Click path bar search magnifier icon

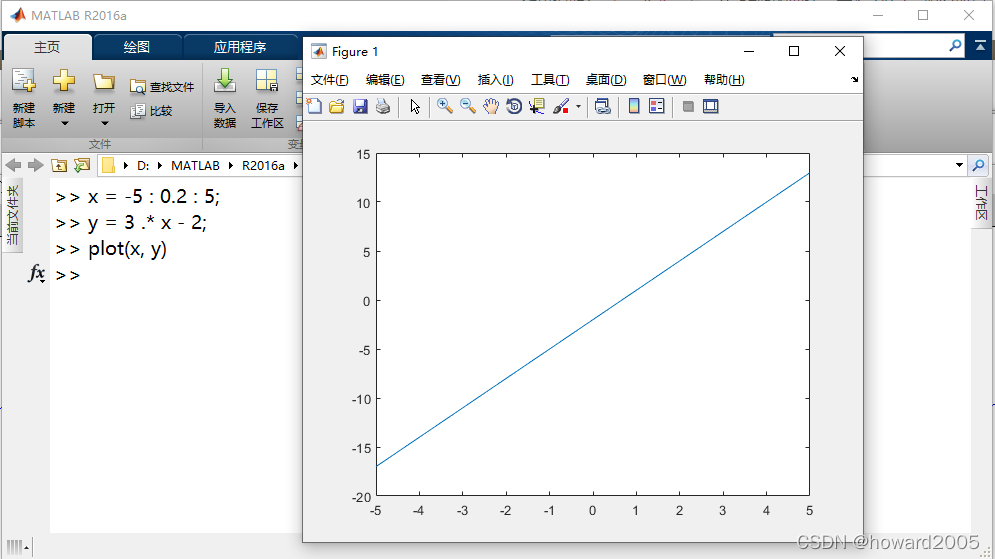979,166
